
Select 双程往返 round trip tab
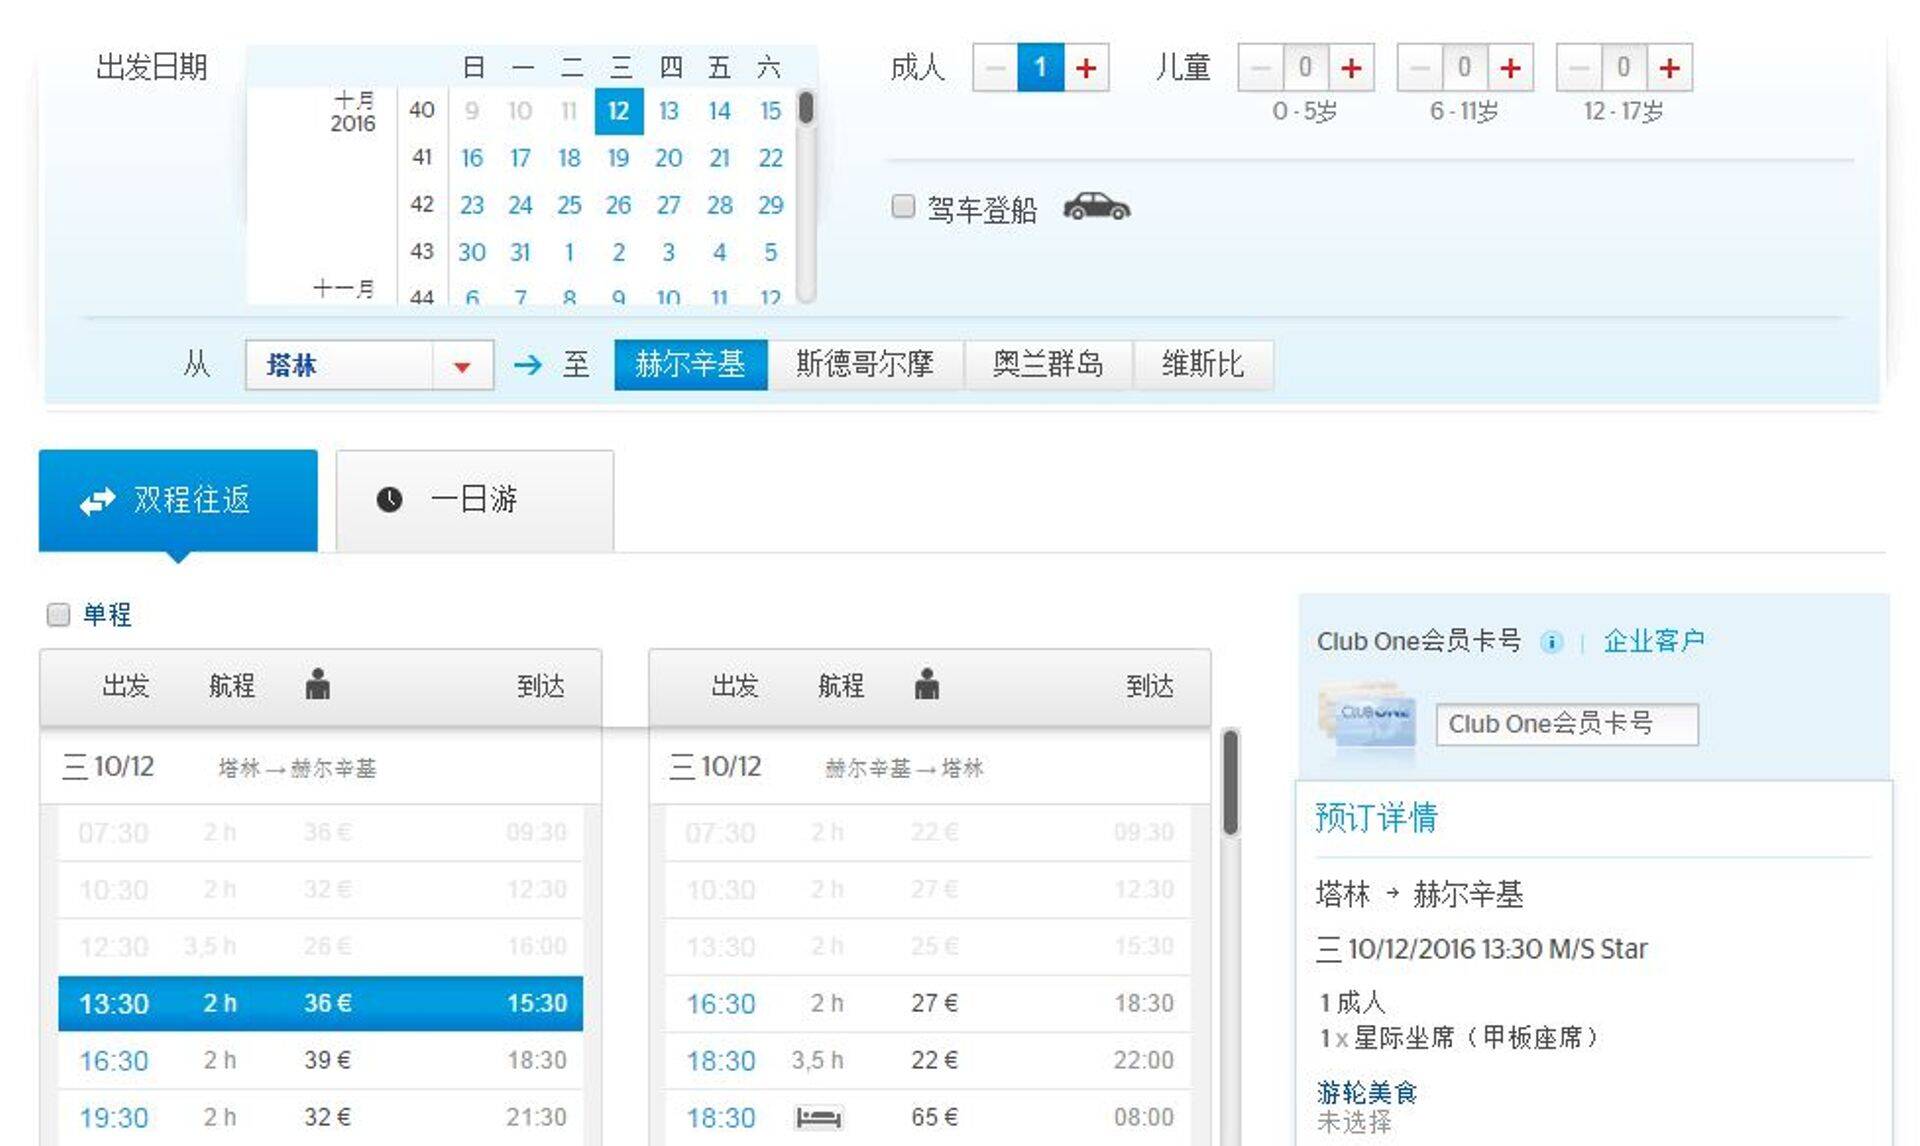coord(178,500)
